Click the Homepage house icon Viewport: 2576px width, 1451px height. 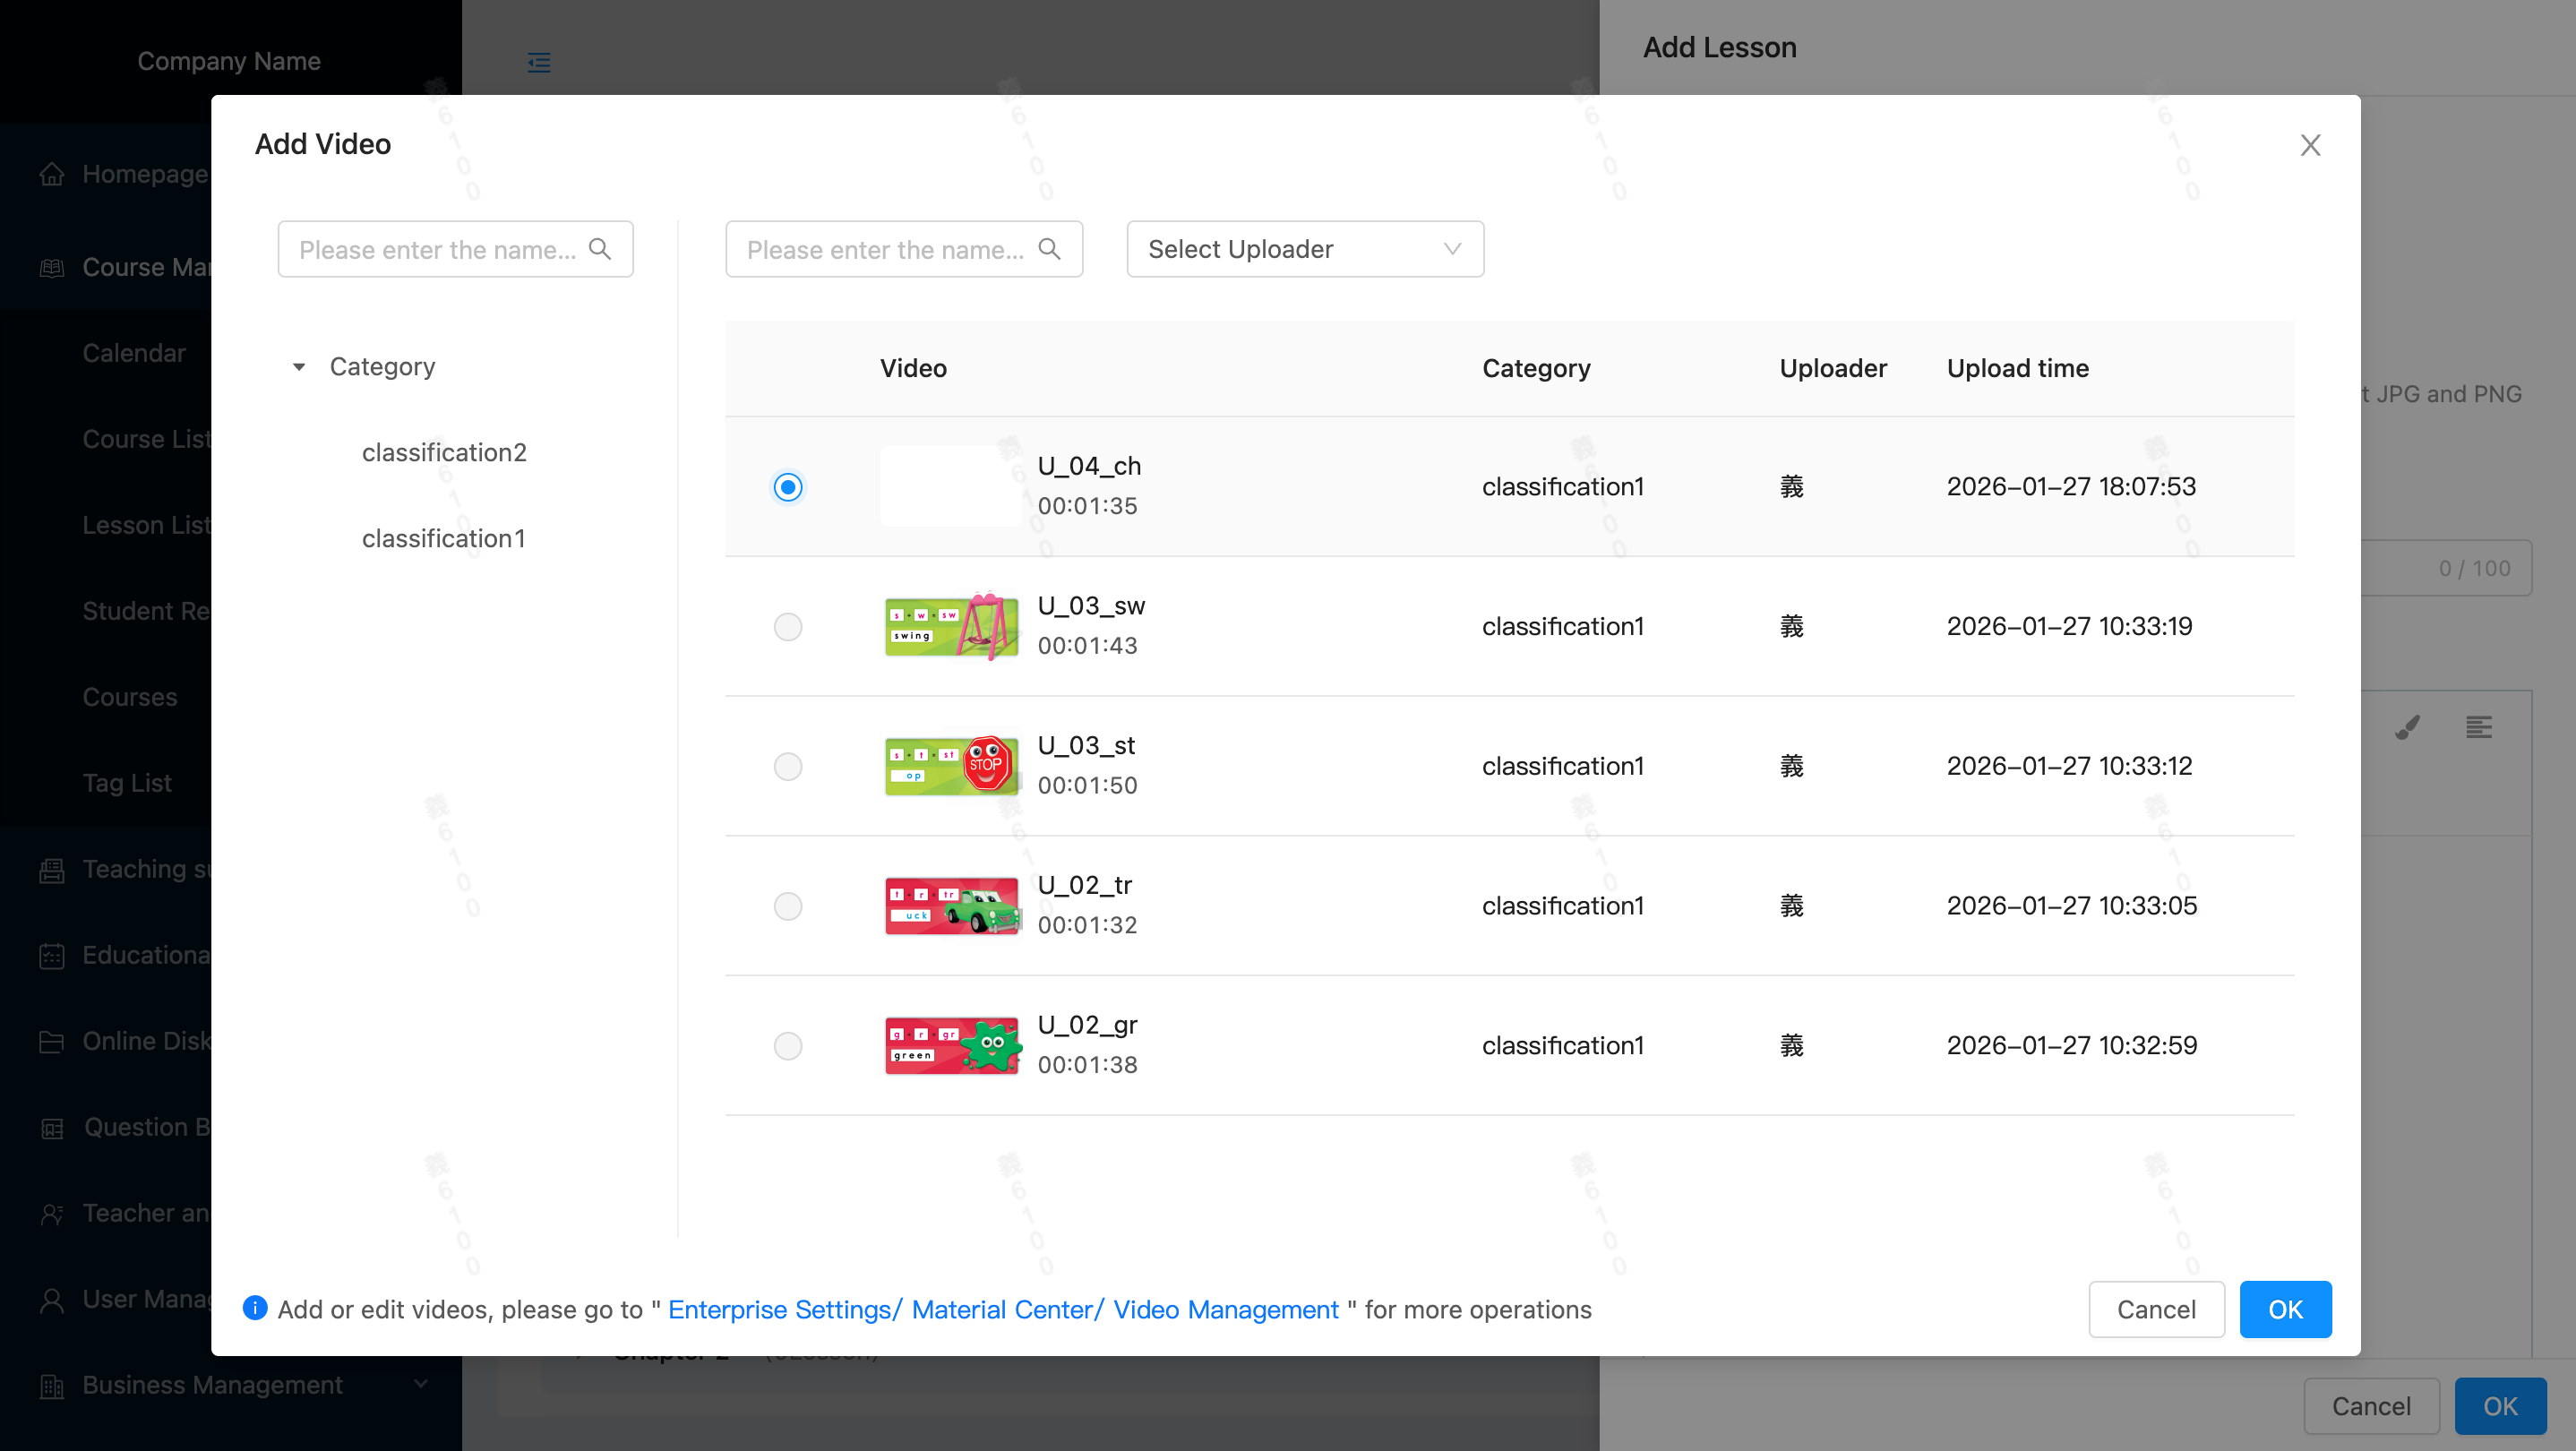[52, 174]
